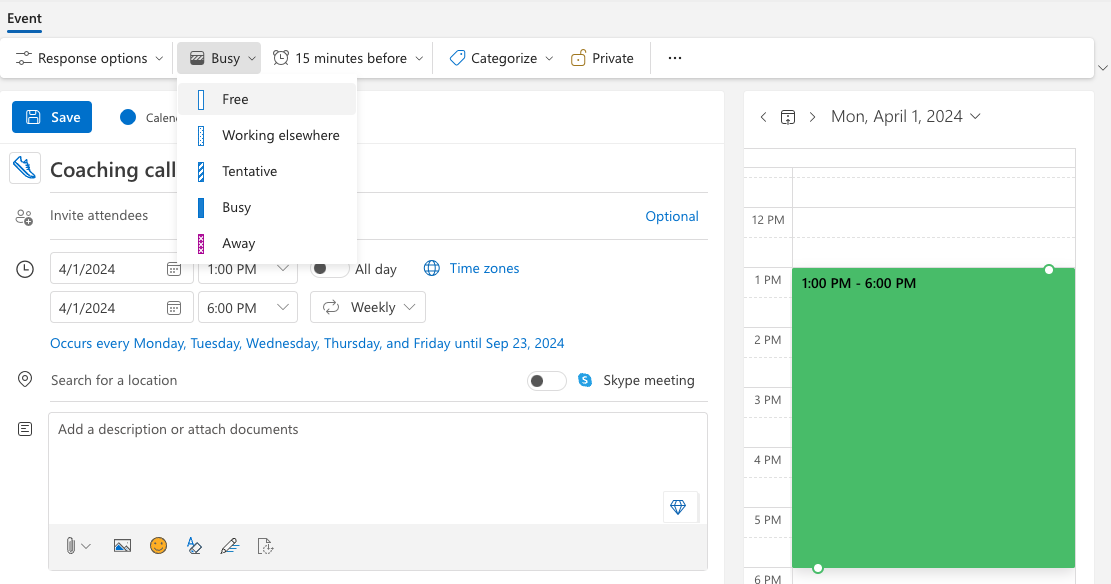Jump to today in the calendar pane
The image size is (1111, 584).
click(788, 117)
